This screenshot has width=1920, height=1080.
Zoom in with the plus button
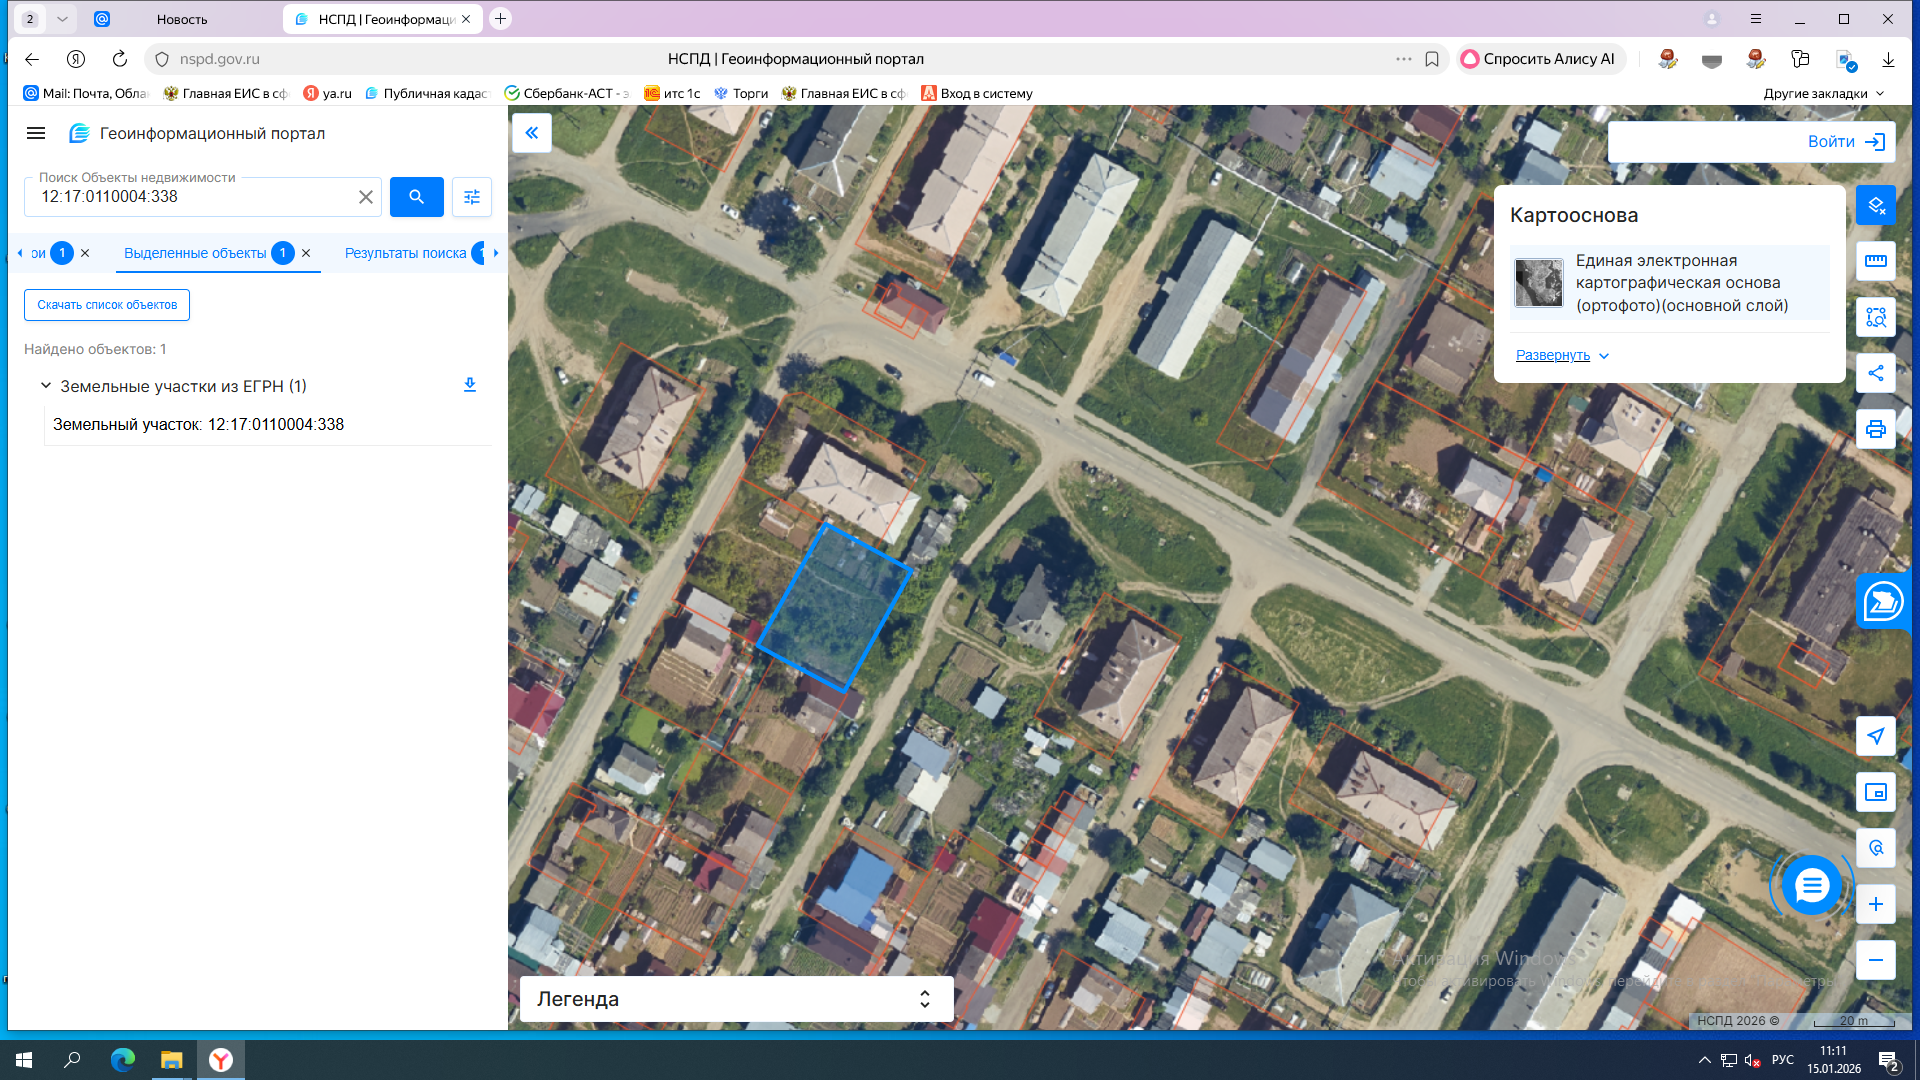(x=1875, y=904)
